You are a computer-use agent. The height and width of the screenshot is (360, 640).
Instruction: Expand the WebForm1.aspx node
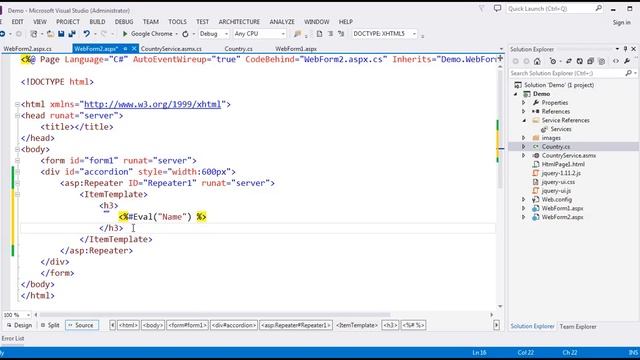pyautogui.click(x=524, y=208)
